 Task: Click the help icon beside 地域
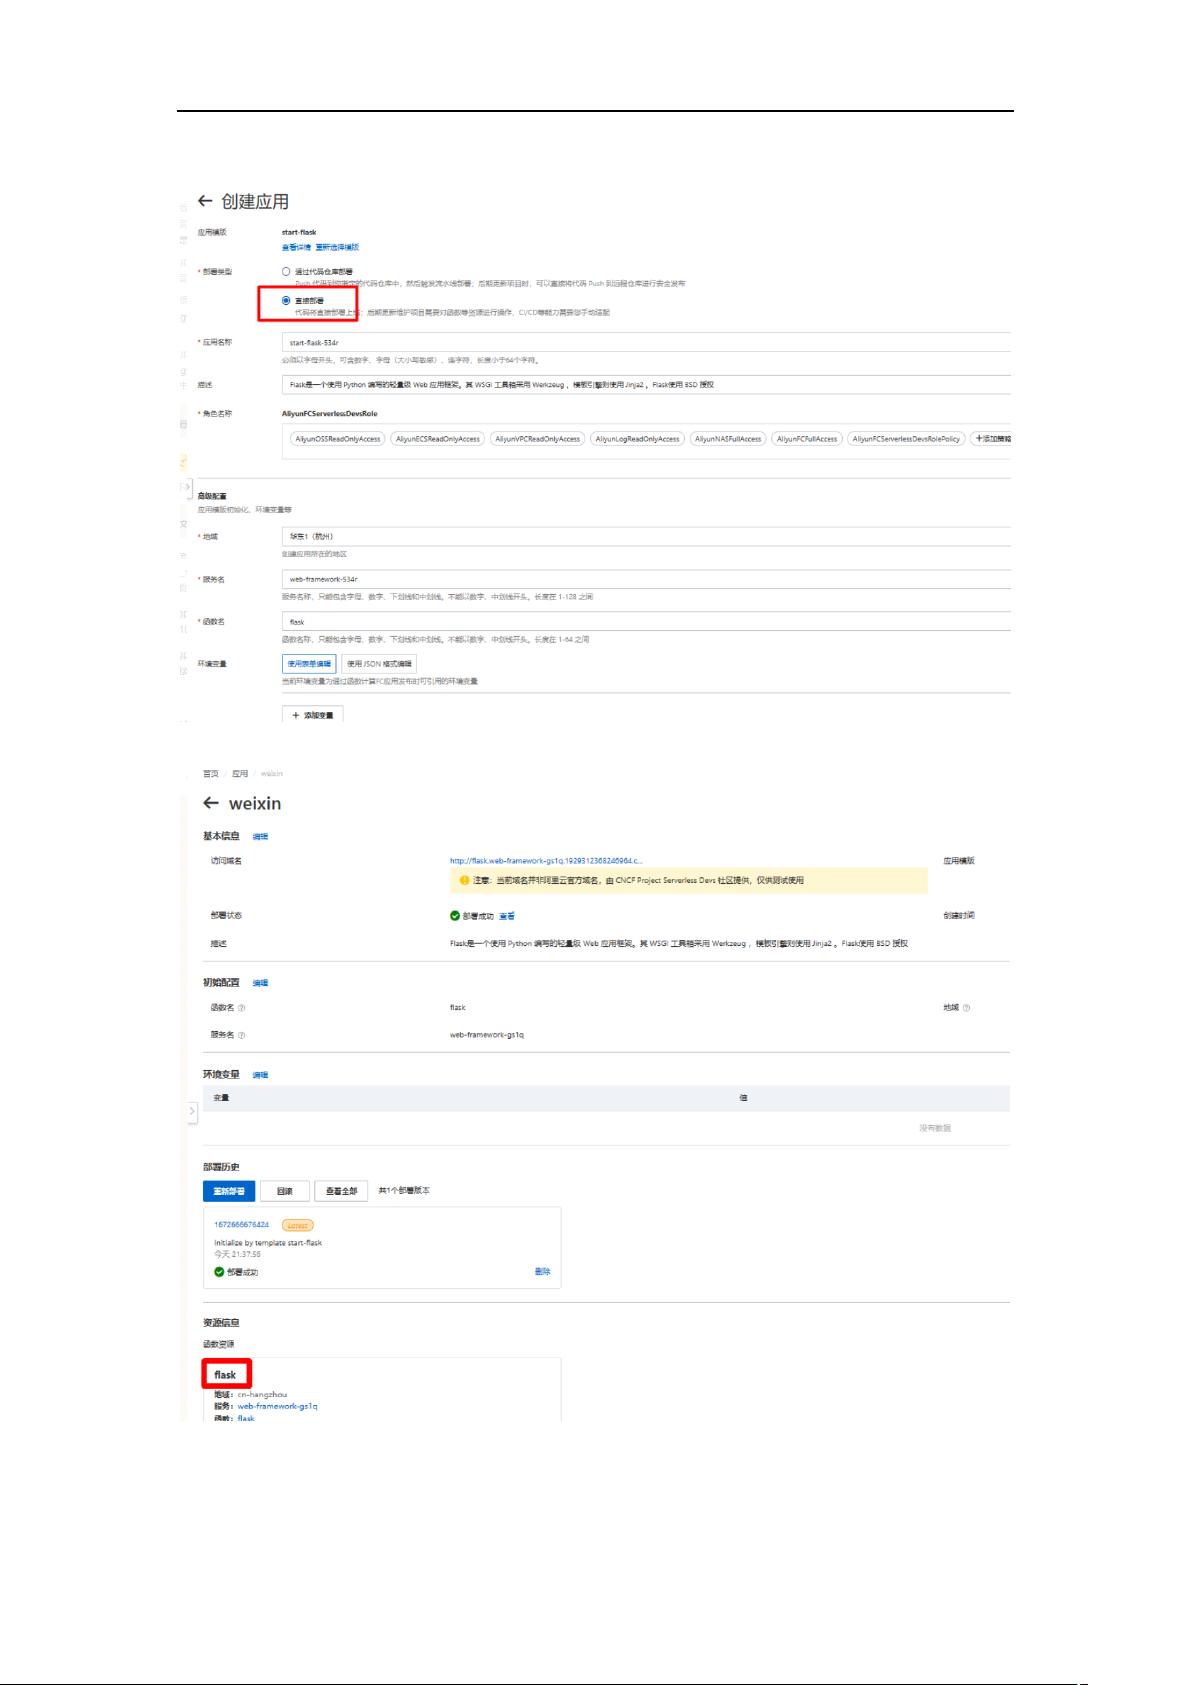tap(966, 1008)
